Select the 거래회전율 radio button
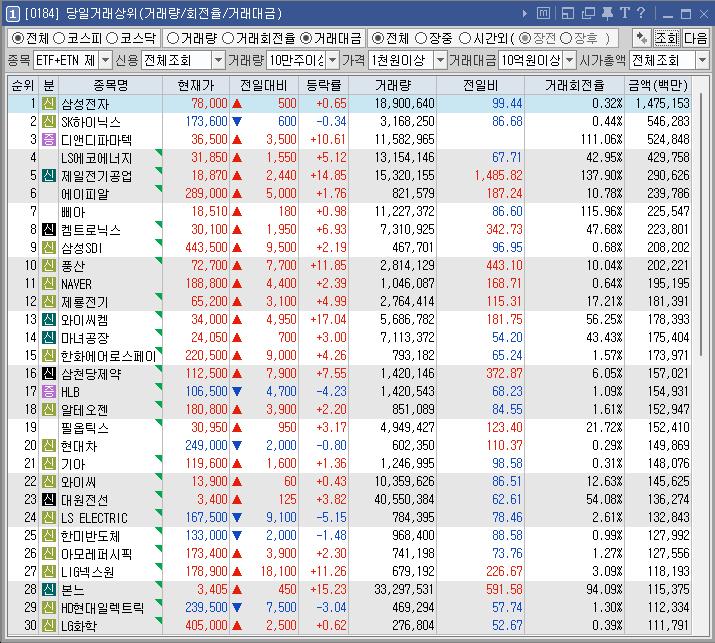 point(228,38)
